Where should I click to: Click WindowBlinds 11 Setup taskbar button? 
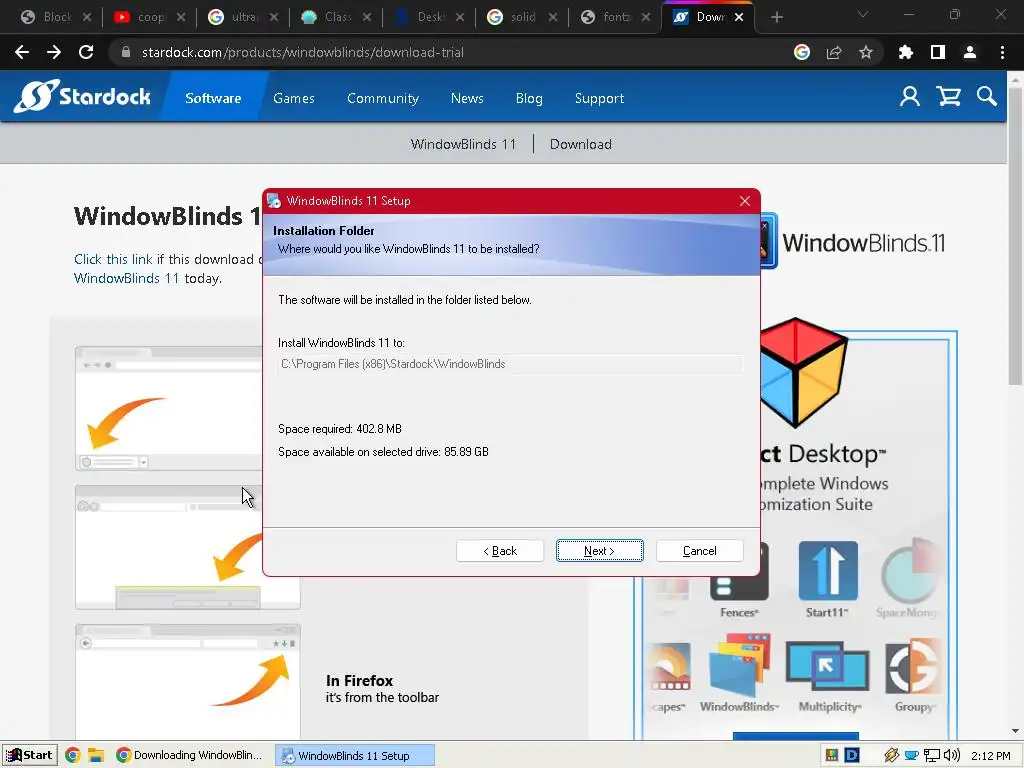355,756
